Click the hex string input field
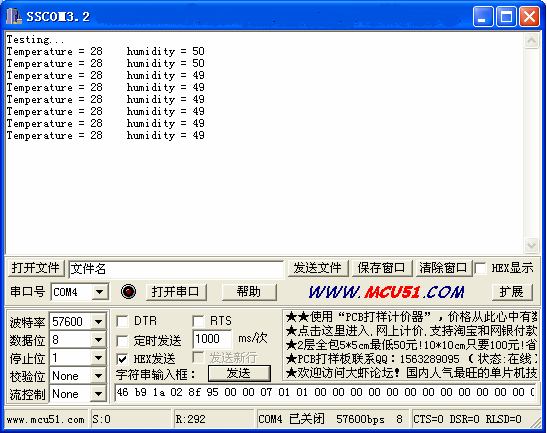The width and height of the screenshot is (547, 433). pos(325,393)
